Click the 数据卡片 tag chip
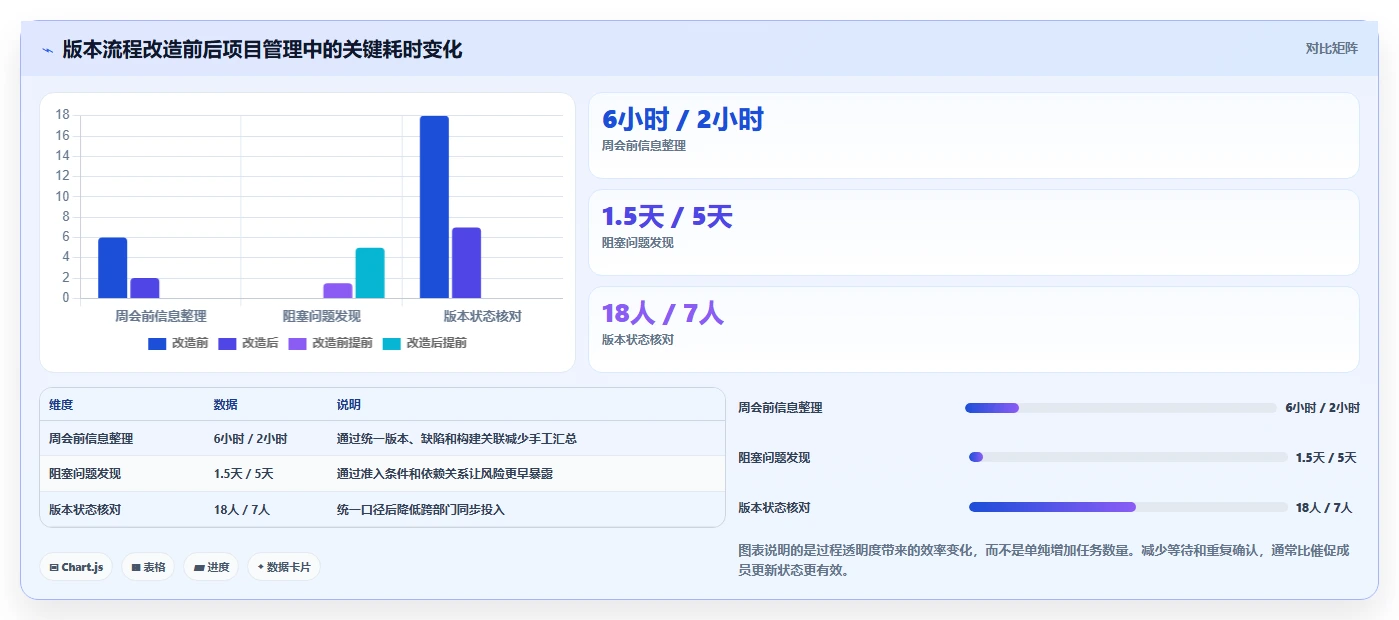The width and height of the screenshot is (1399, 620). coord(284,567)
